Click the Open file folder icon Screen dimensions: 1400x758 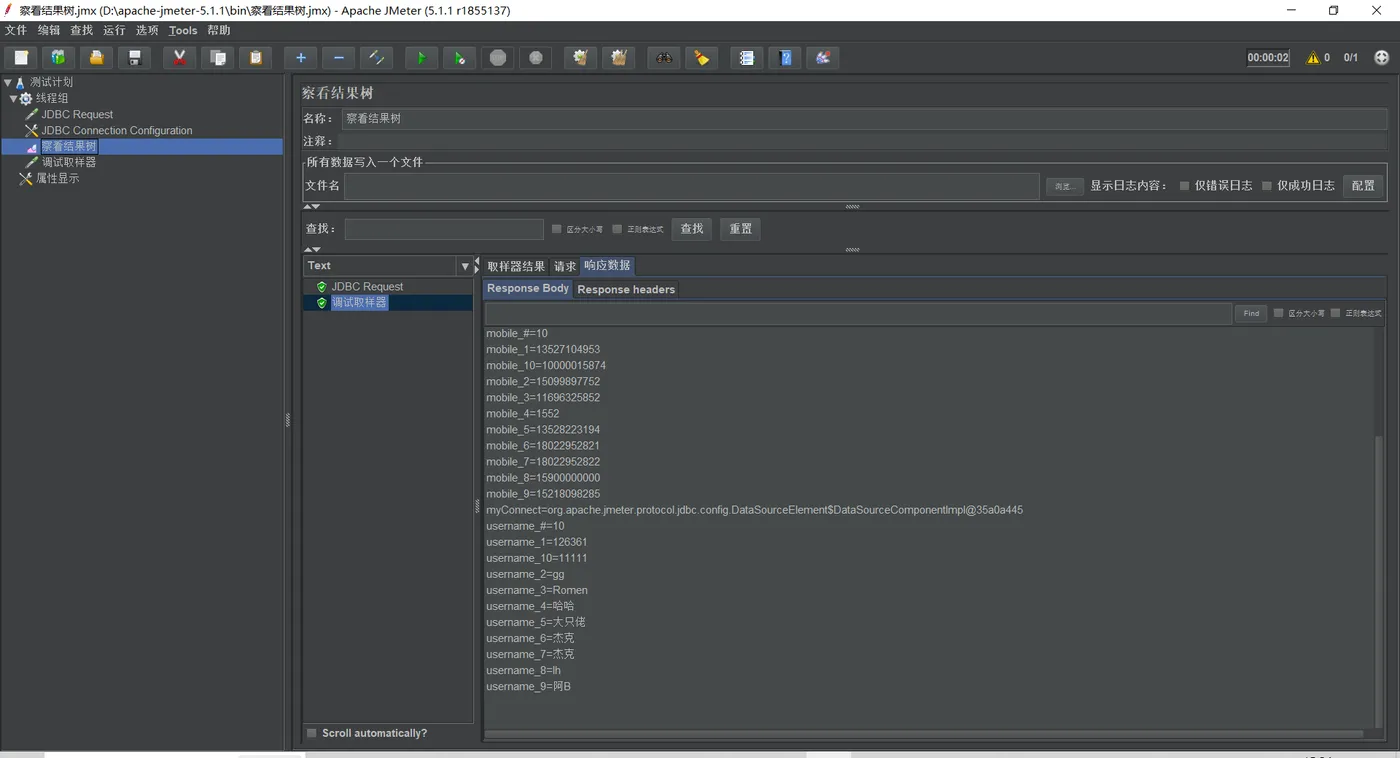96,58
